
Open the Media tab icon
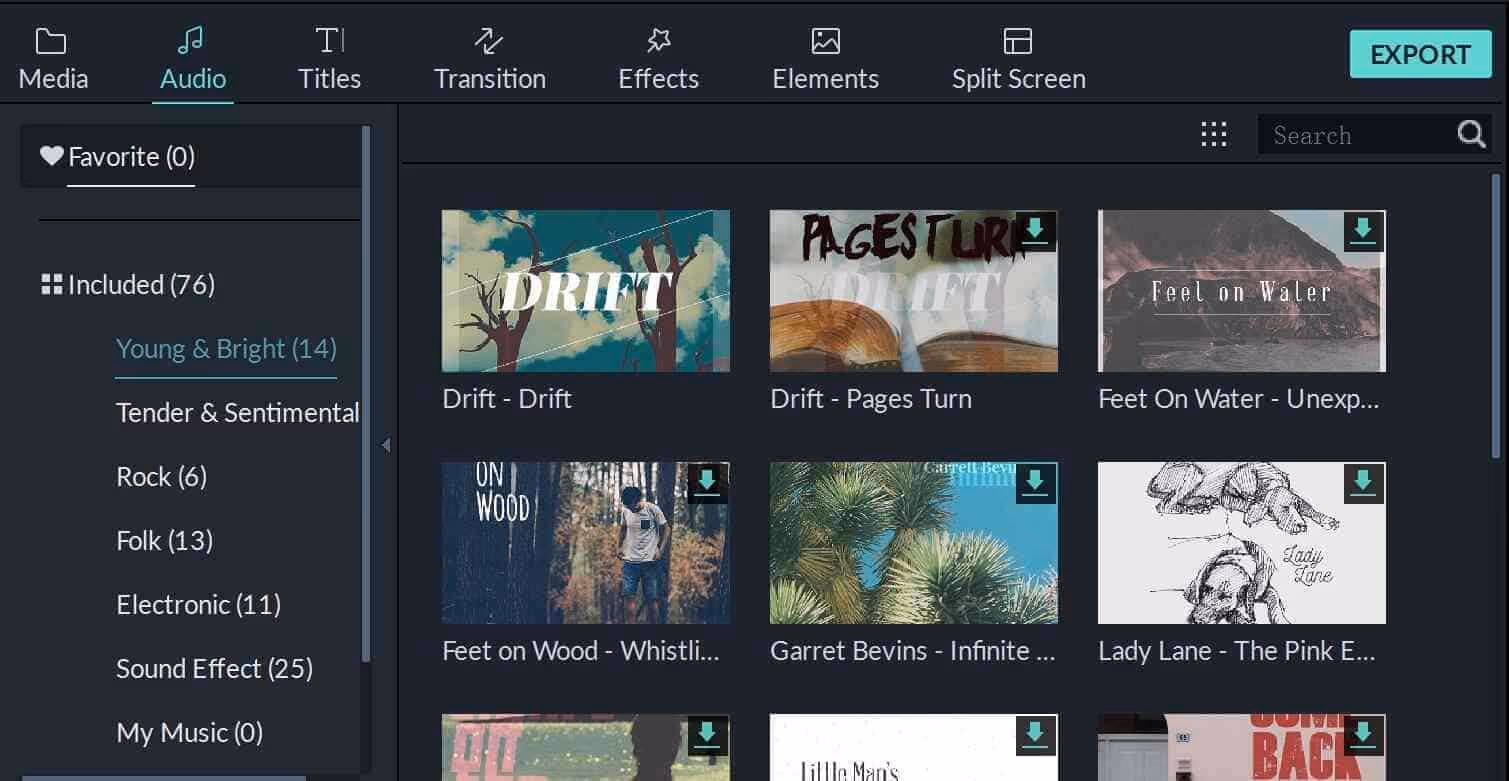pyautogui.click(x=50, y=42)
